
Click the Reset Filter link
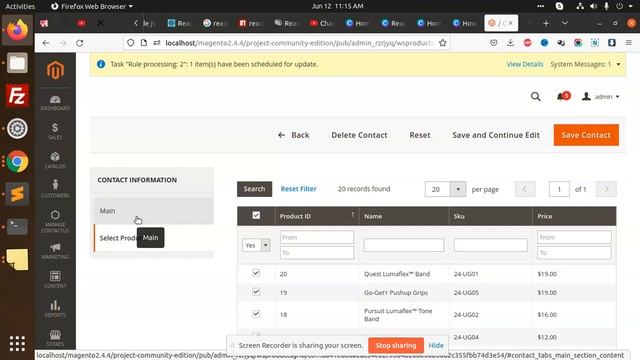point(298,189)
